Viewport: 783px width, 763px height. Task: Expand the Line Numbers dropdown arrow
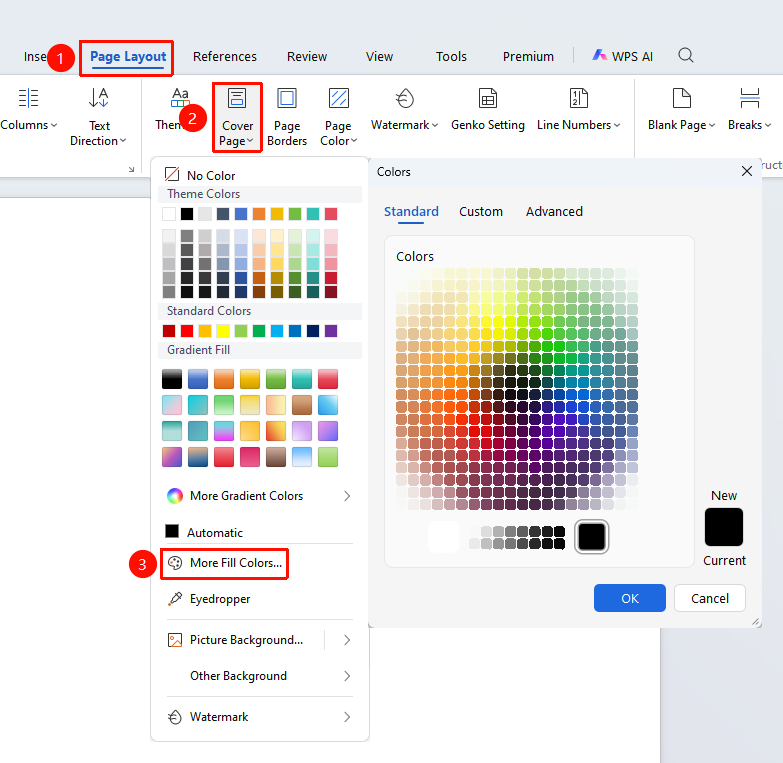pos(617,125)
